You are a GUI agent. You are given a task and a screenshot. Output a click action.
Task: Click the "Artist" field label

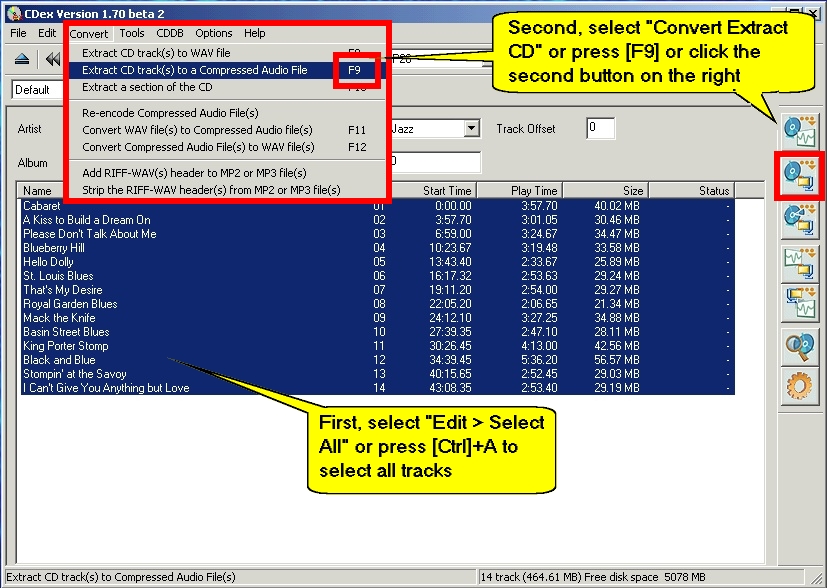pos(30,129)
